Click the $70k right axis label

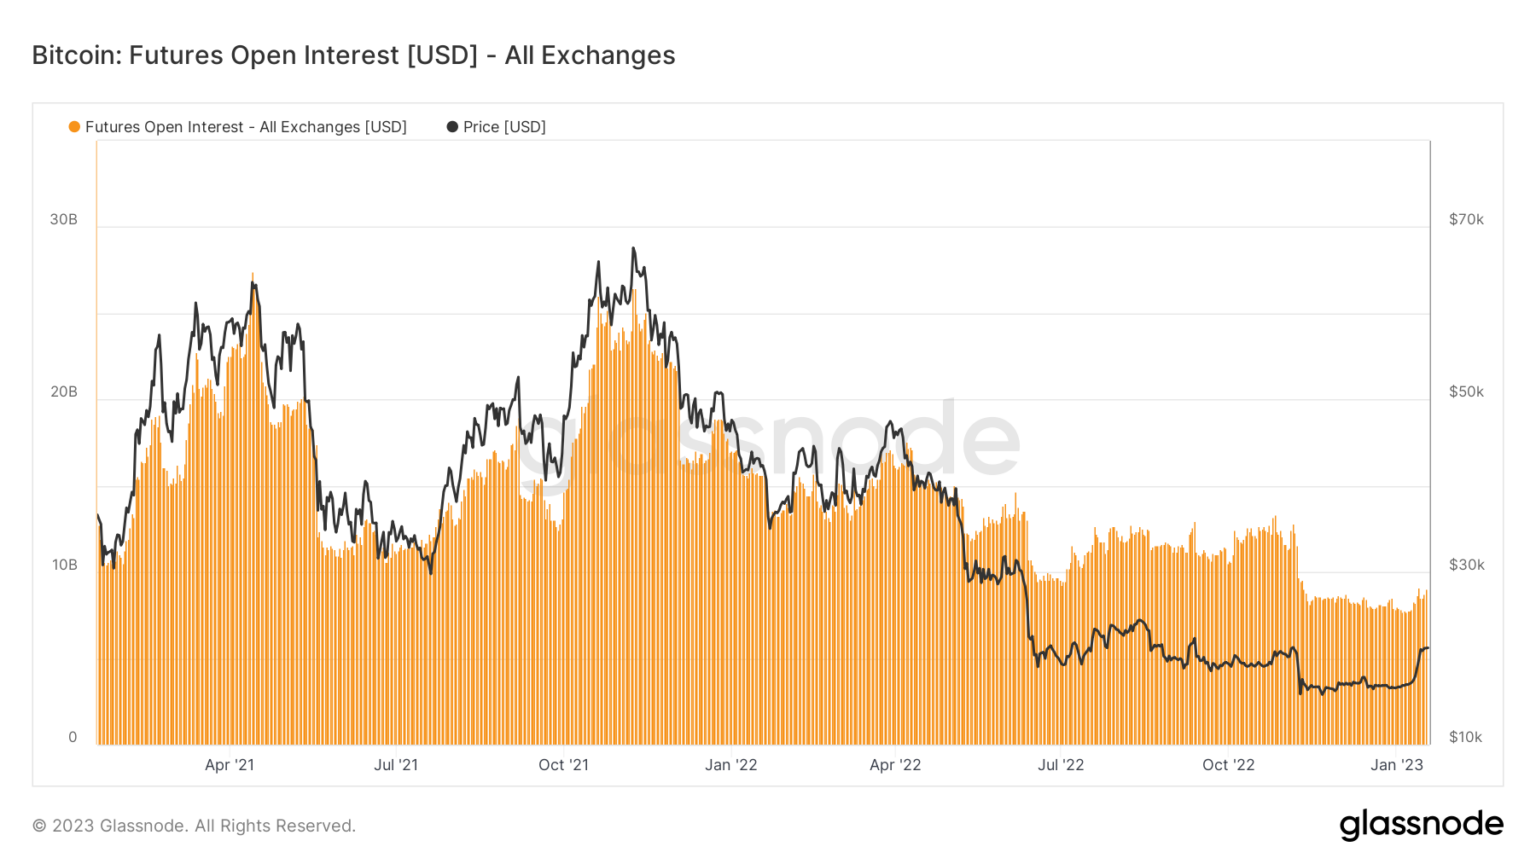pyautogui.click(x=1466, y=219)
